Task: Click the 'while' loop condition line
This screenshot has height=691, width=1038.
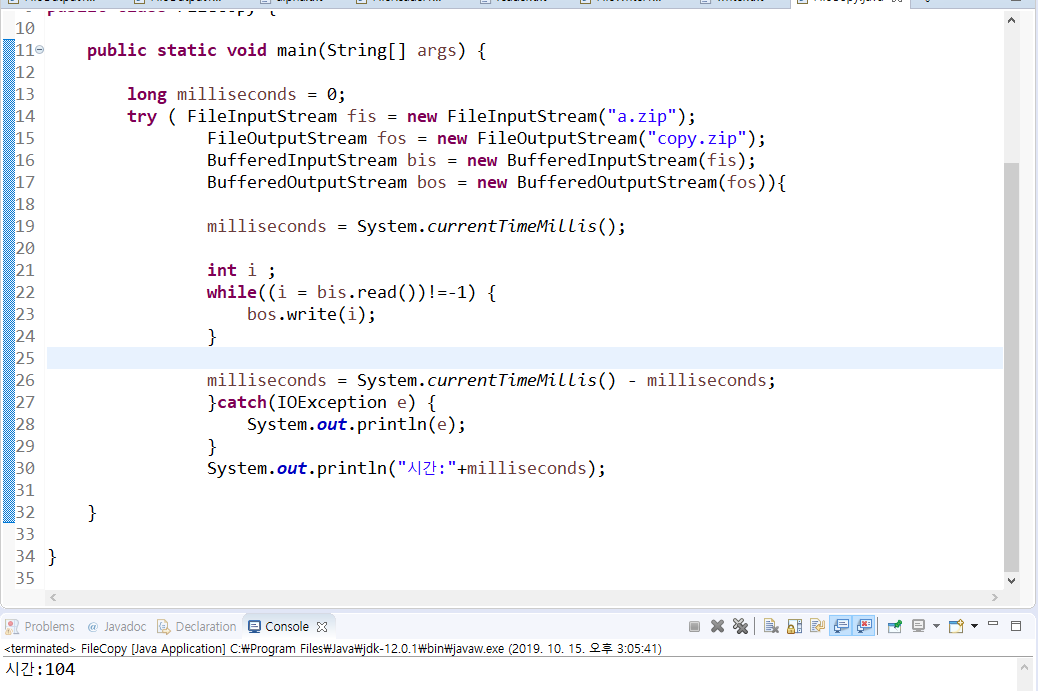Action: pyautogui.click(x=352, y=292)
